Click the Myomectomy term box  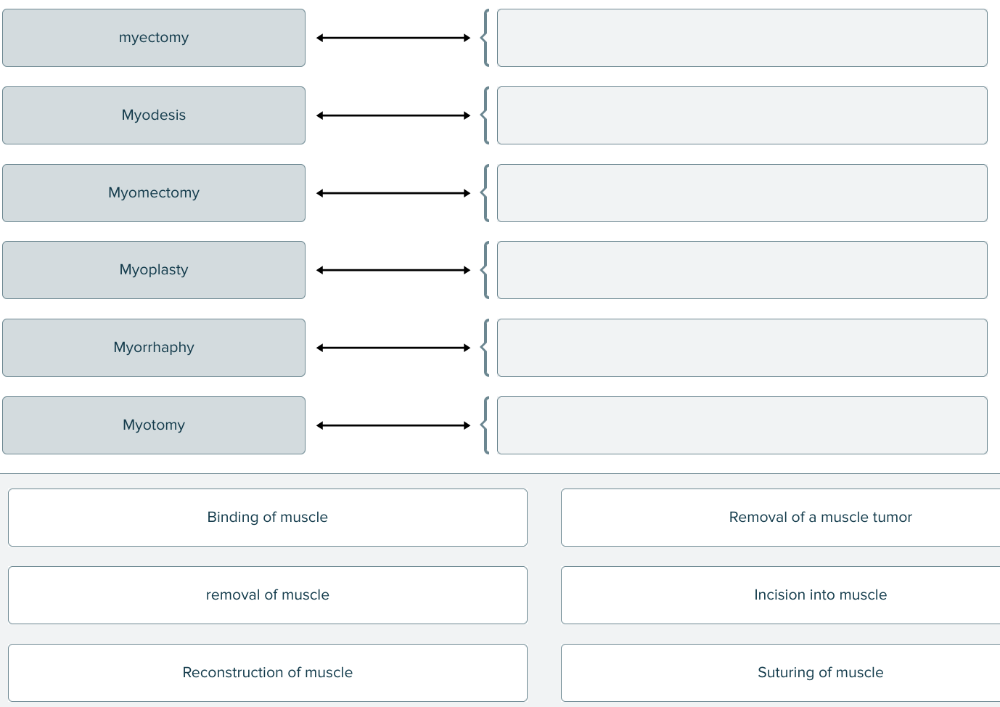(x=154, y=193)
